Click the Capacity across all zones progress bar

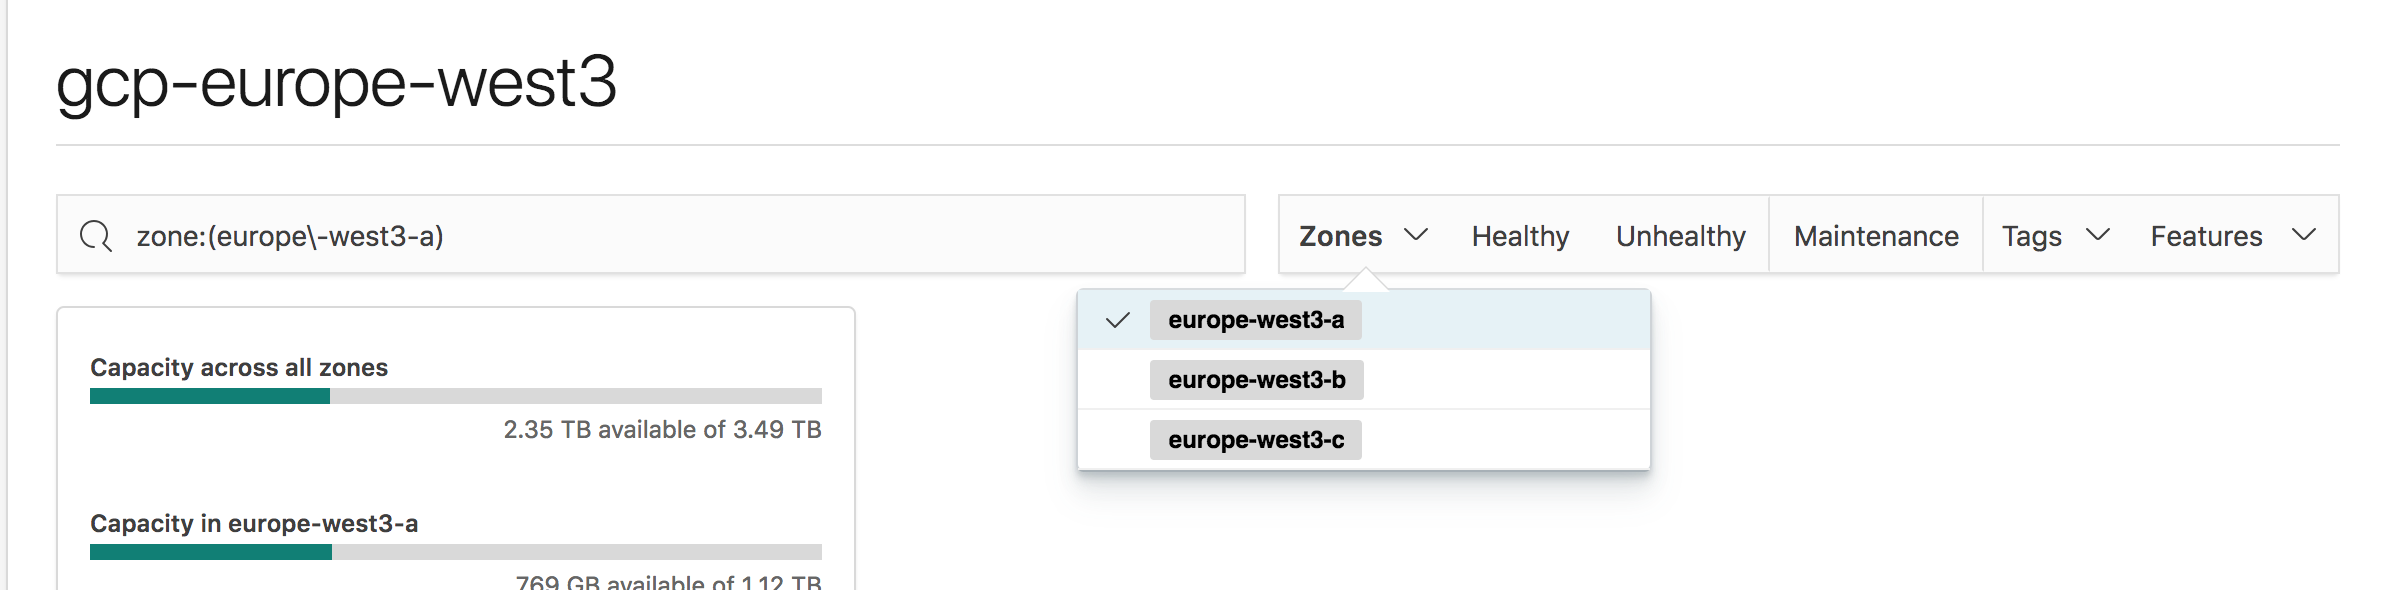pyautogui.click(x=453, y=396)
